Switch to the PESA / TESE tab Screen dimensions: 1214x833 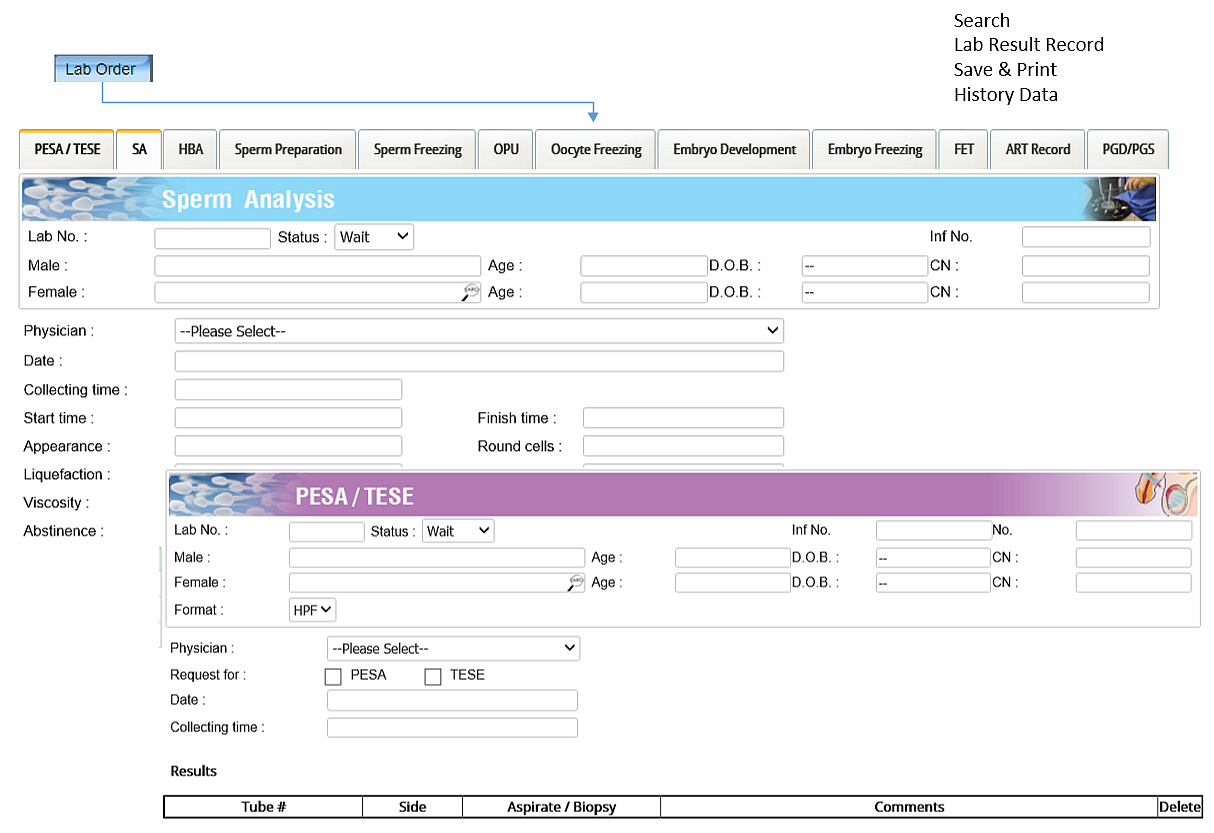click(x=67, y=149)
